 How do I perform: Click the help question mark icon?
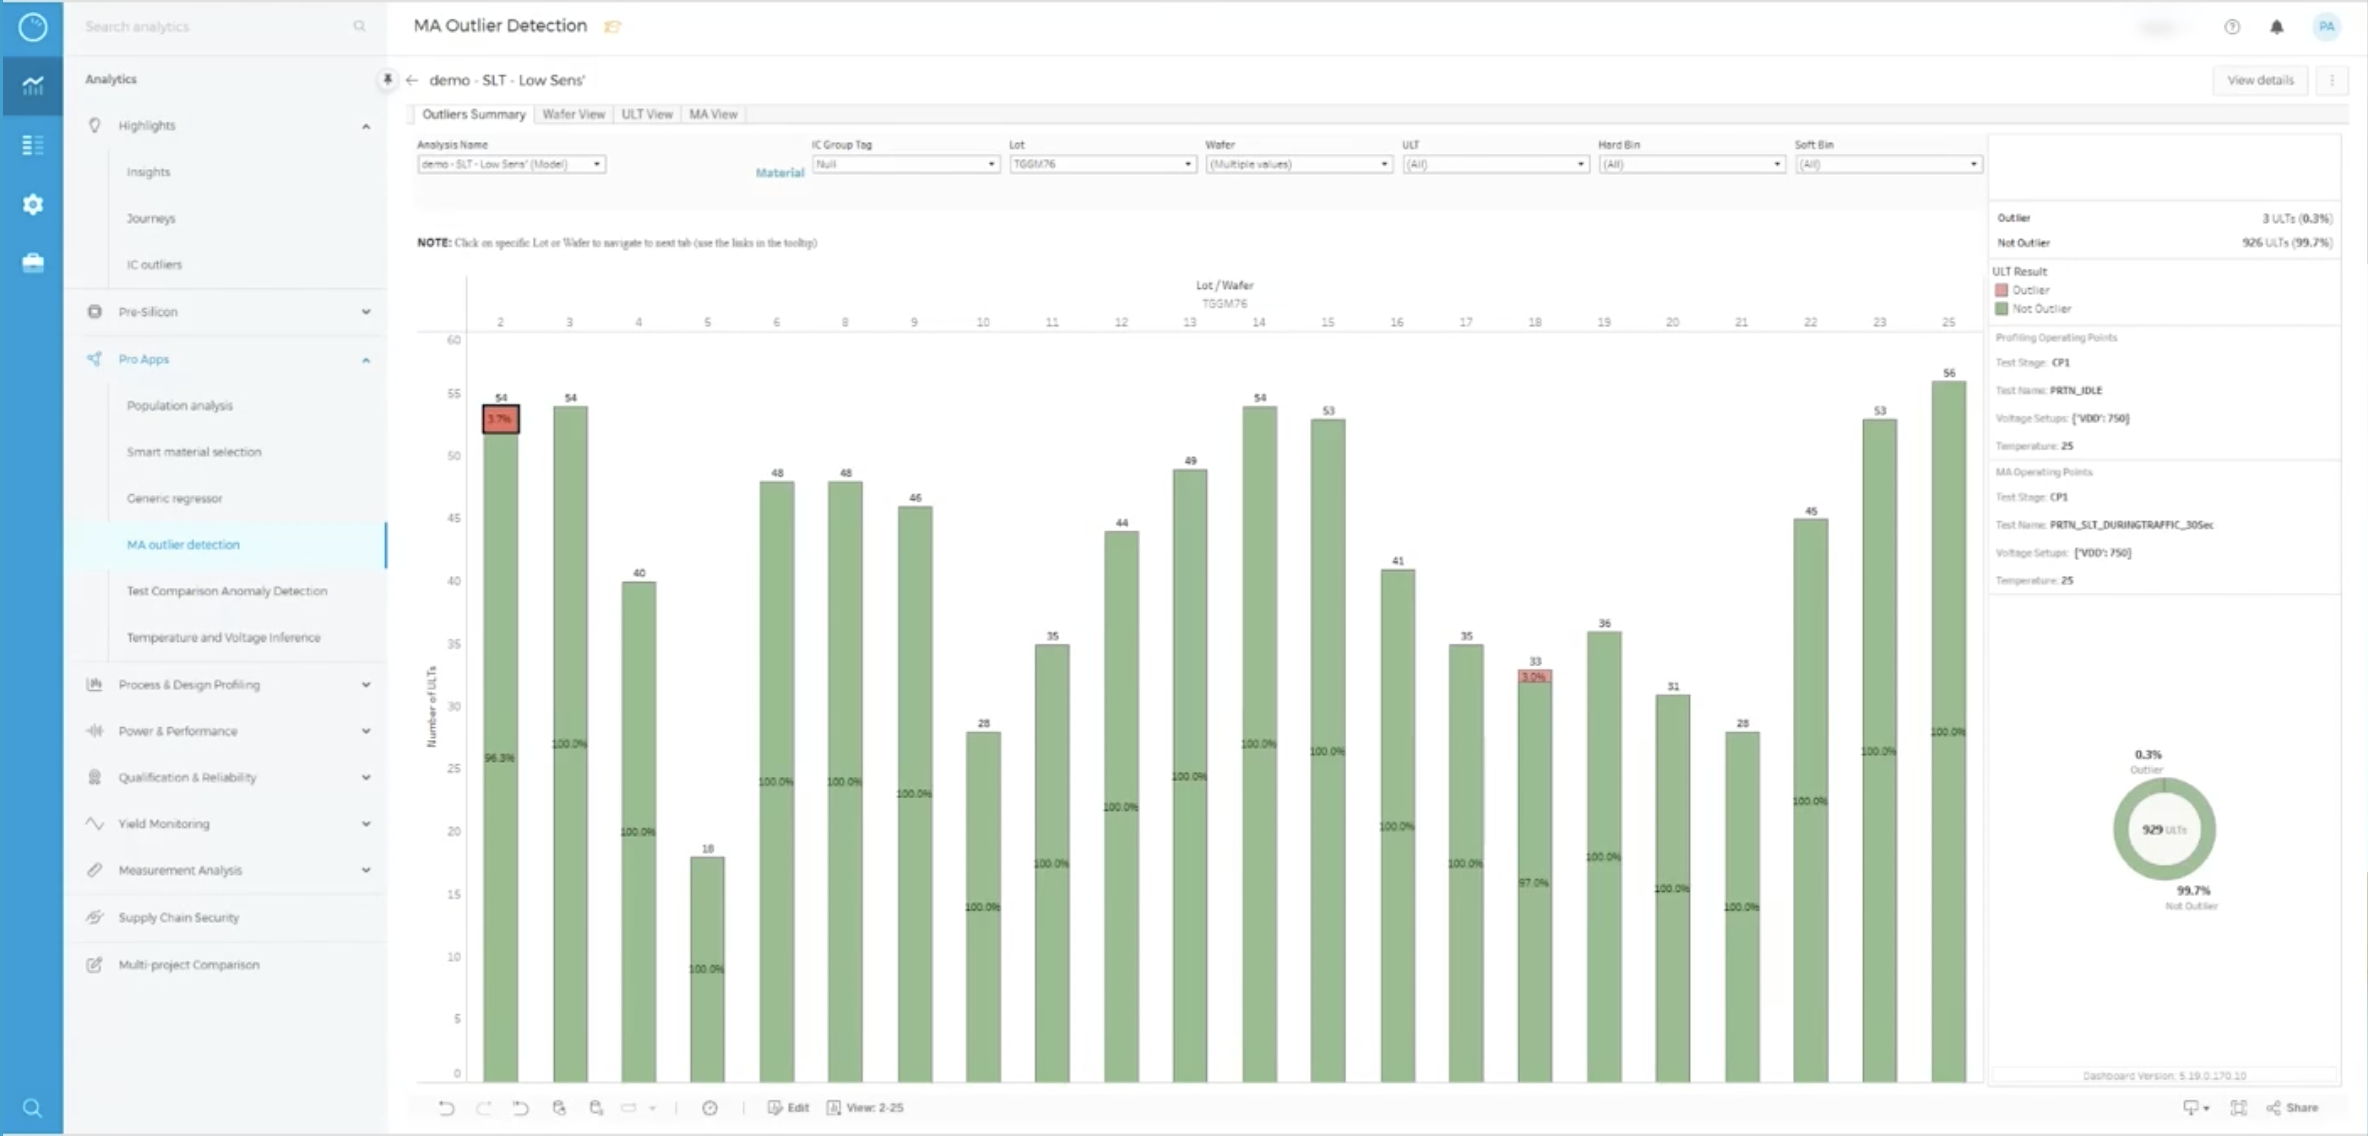[2232, 27]
